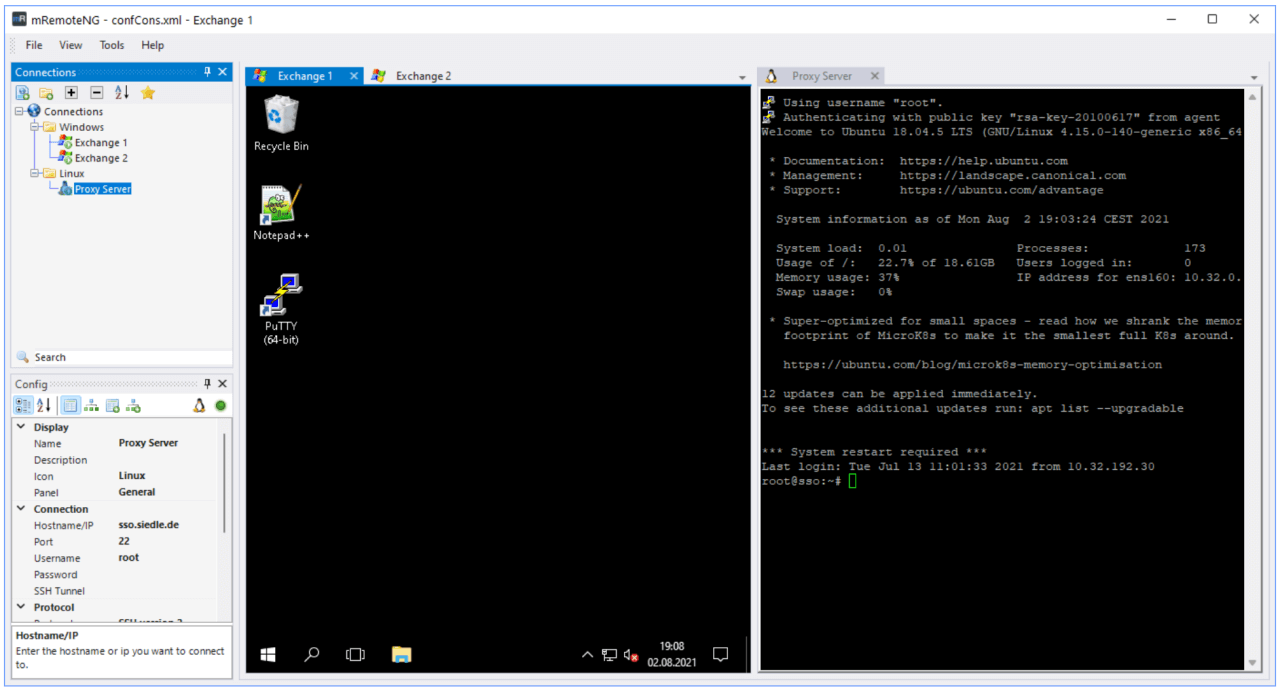Select the Proxy Server tab
The width and height of the screenshot is (1280, 691).
pyautogui.click(x=821, y=76)
